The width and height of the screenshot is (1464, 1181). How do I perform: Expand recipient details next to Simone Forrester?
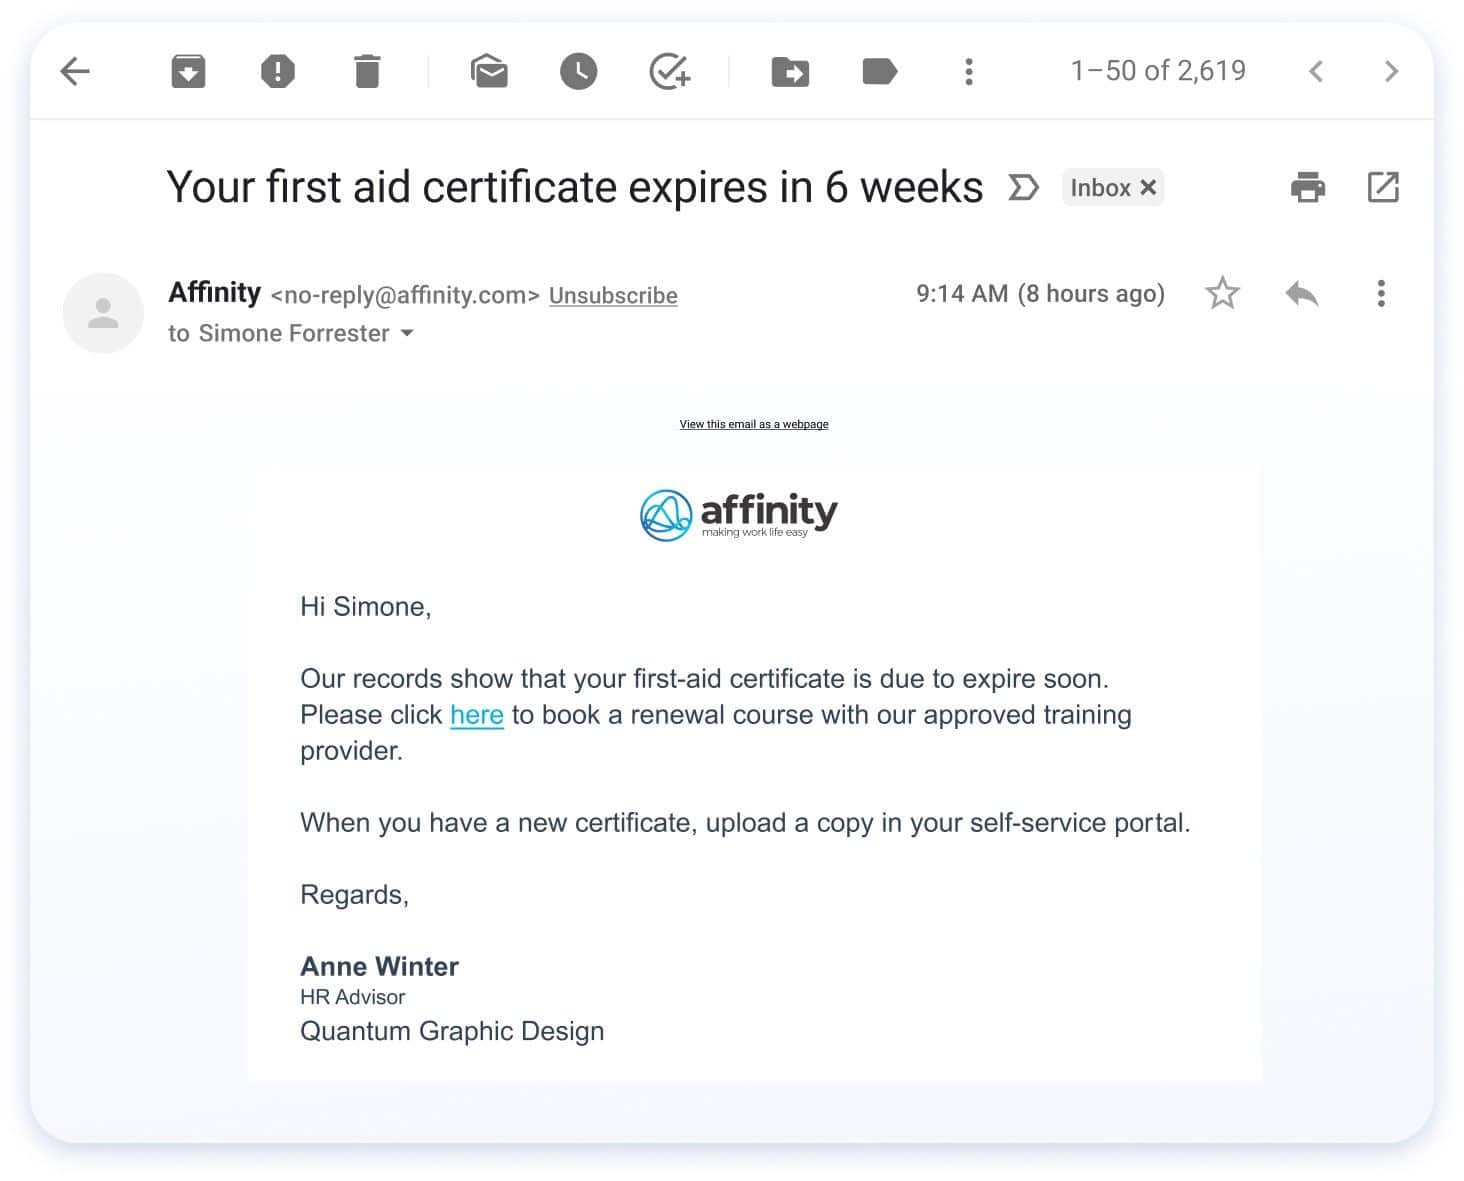[x=407, y=333]
